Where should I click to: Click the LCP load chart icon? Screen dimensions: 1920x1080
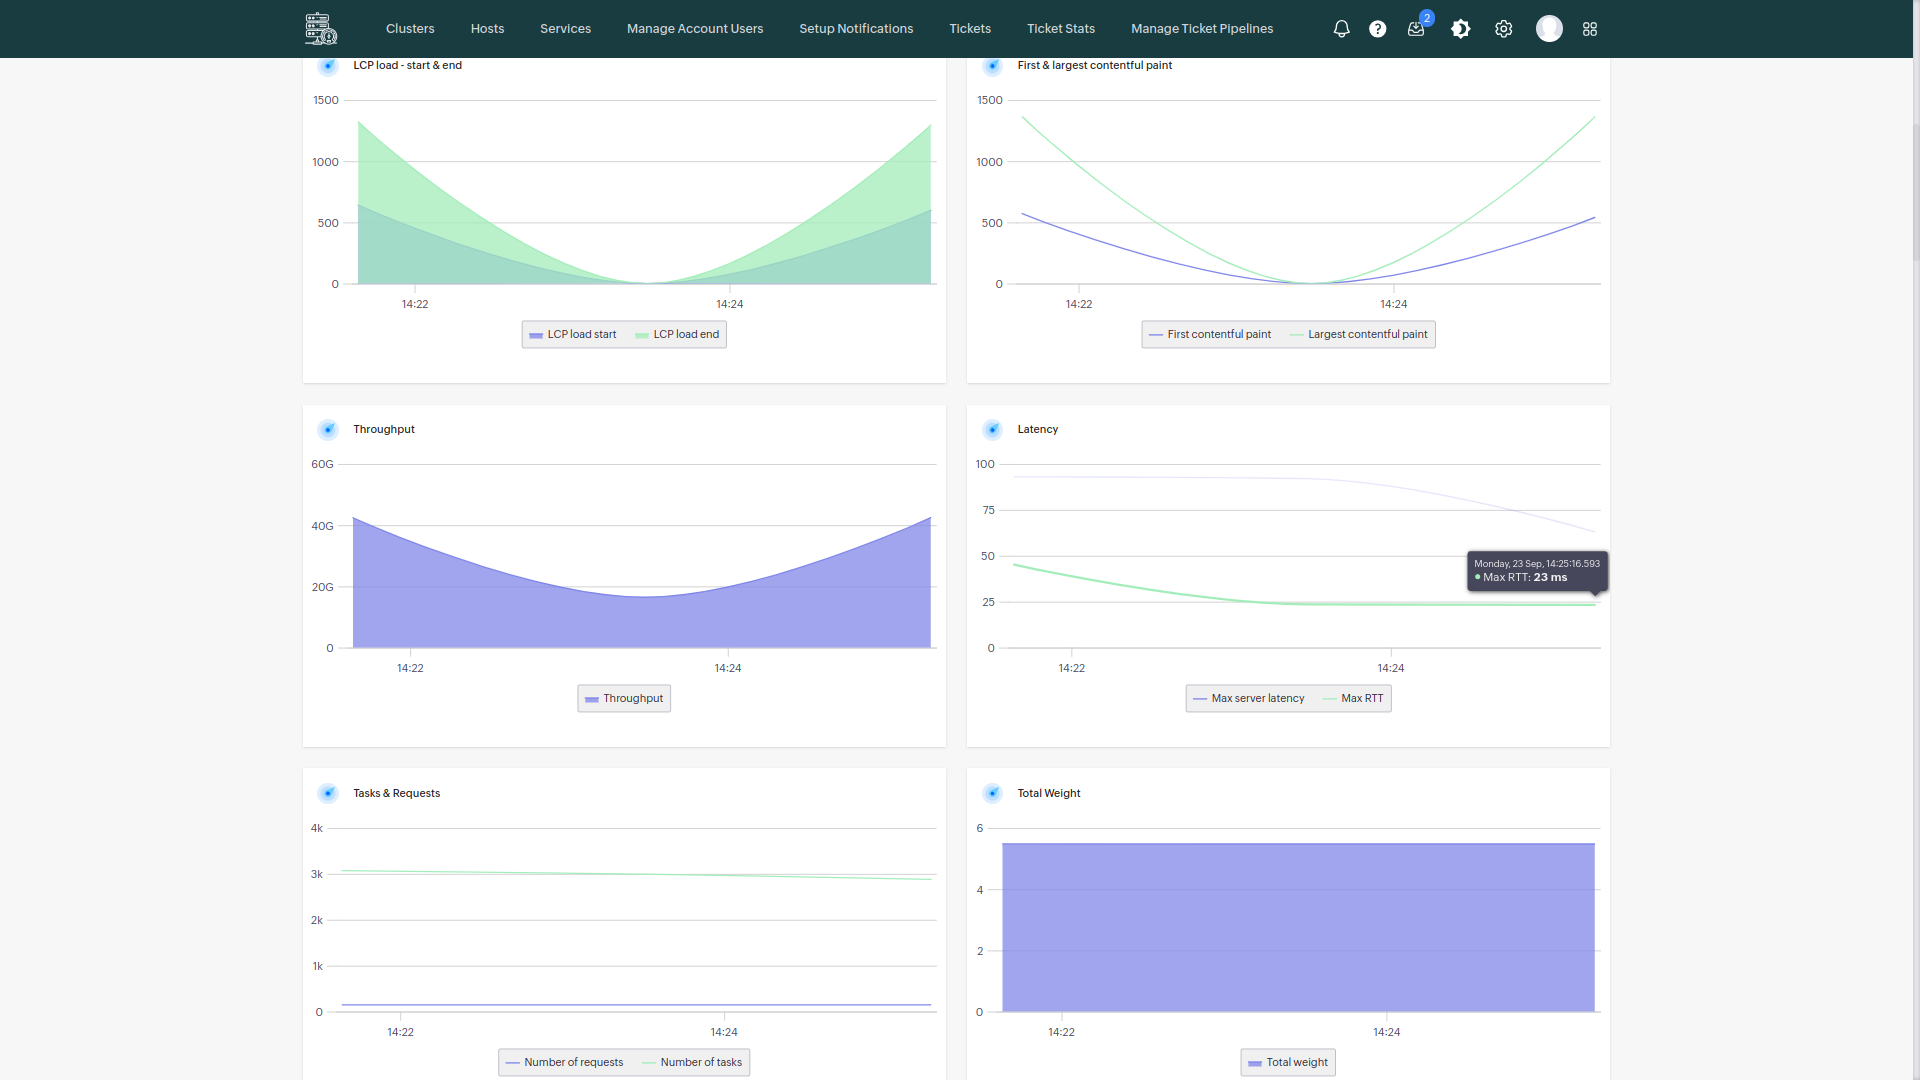tap(328, 66)
